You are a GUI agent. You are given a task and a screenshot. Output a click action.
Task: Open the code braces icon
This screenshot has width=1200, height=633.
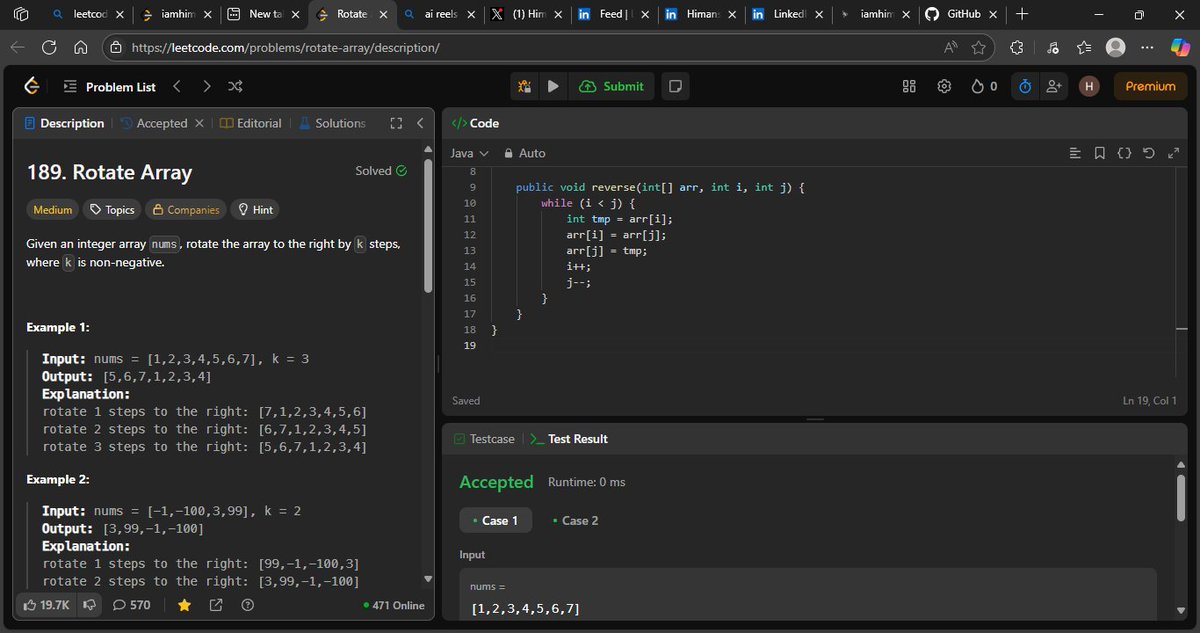[1124, 153]
